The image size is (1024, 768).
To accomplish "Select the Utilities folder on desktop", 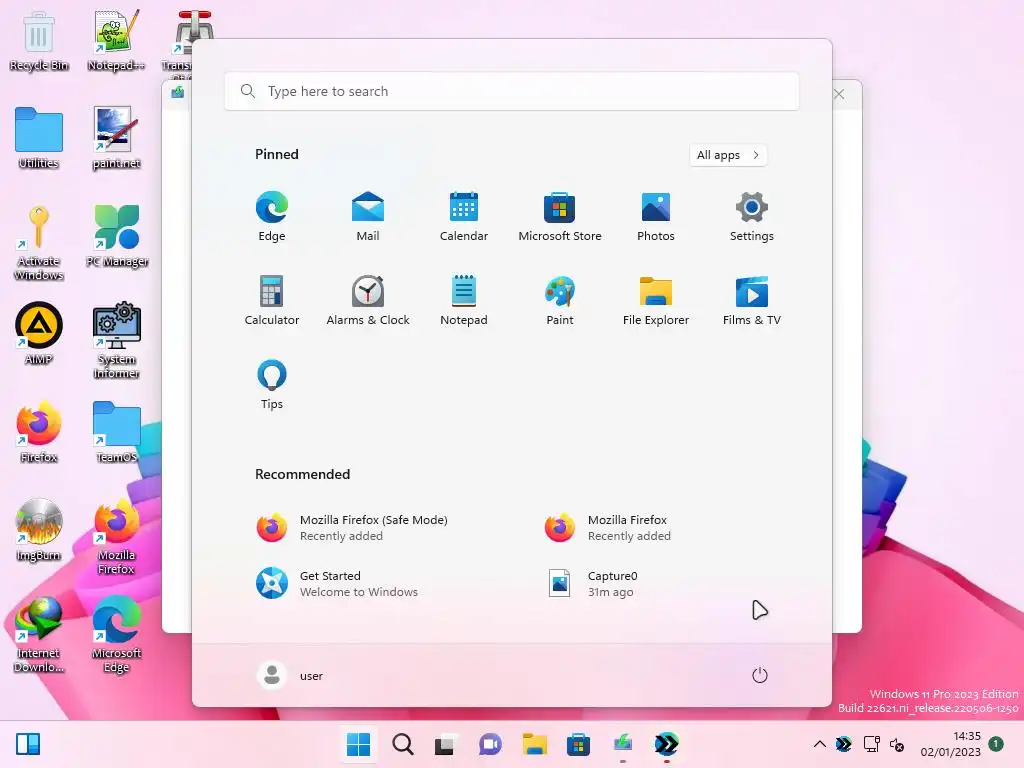I will (x=39, y=138).
